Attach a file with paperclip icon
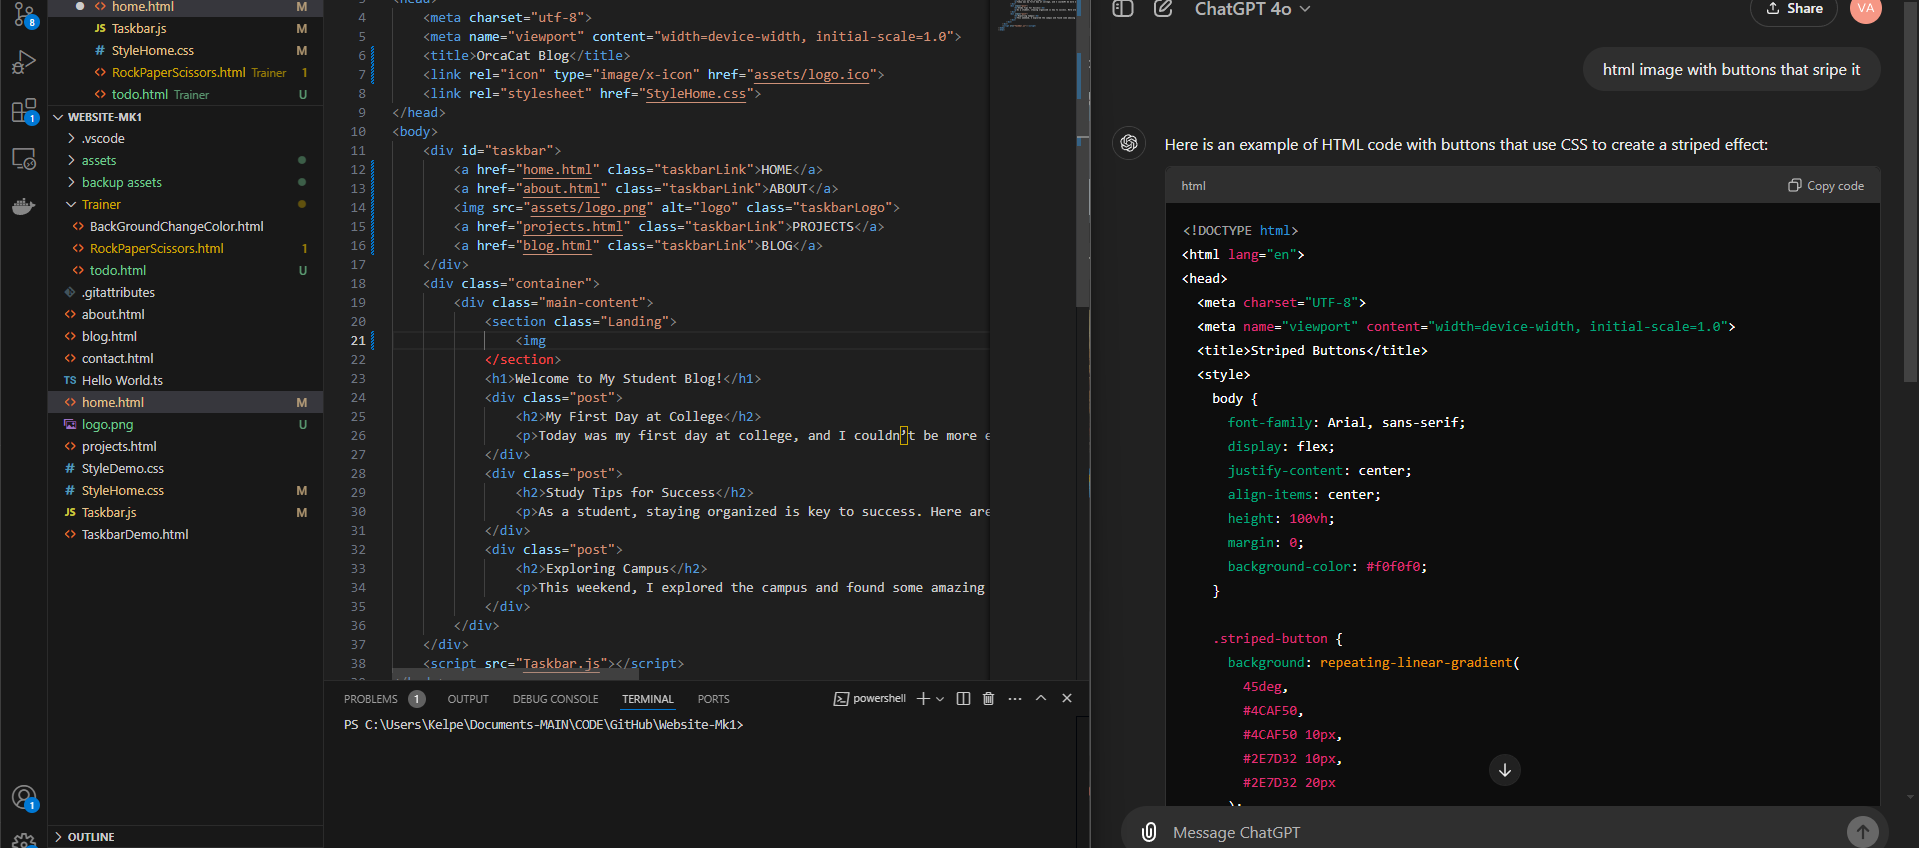1919x848 pixels. coord(1149,832)
